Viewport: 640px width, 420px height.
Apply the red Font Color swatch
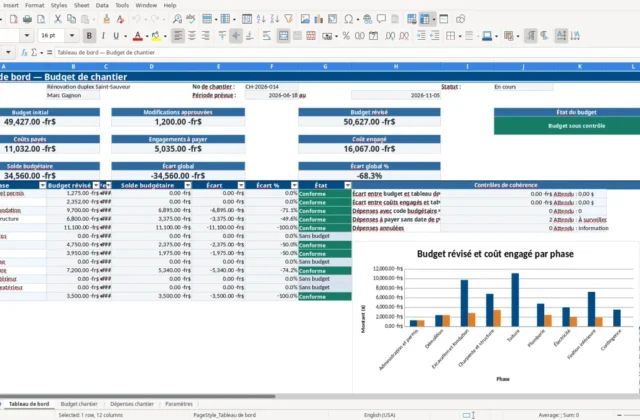[138, 36]
